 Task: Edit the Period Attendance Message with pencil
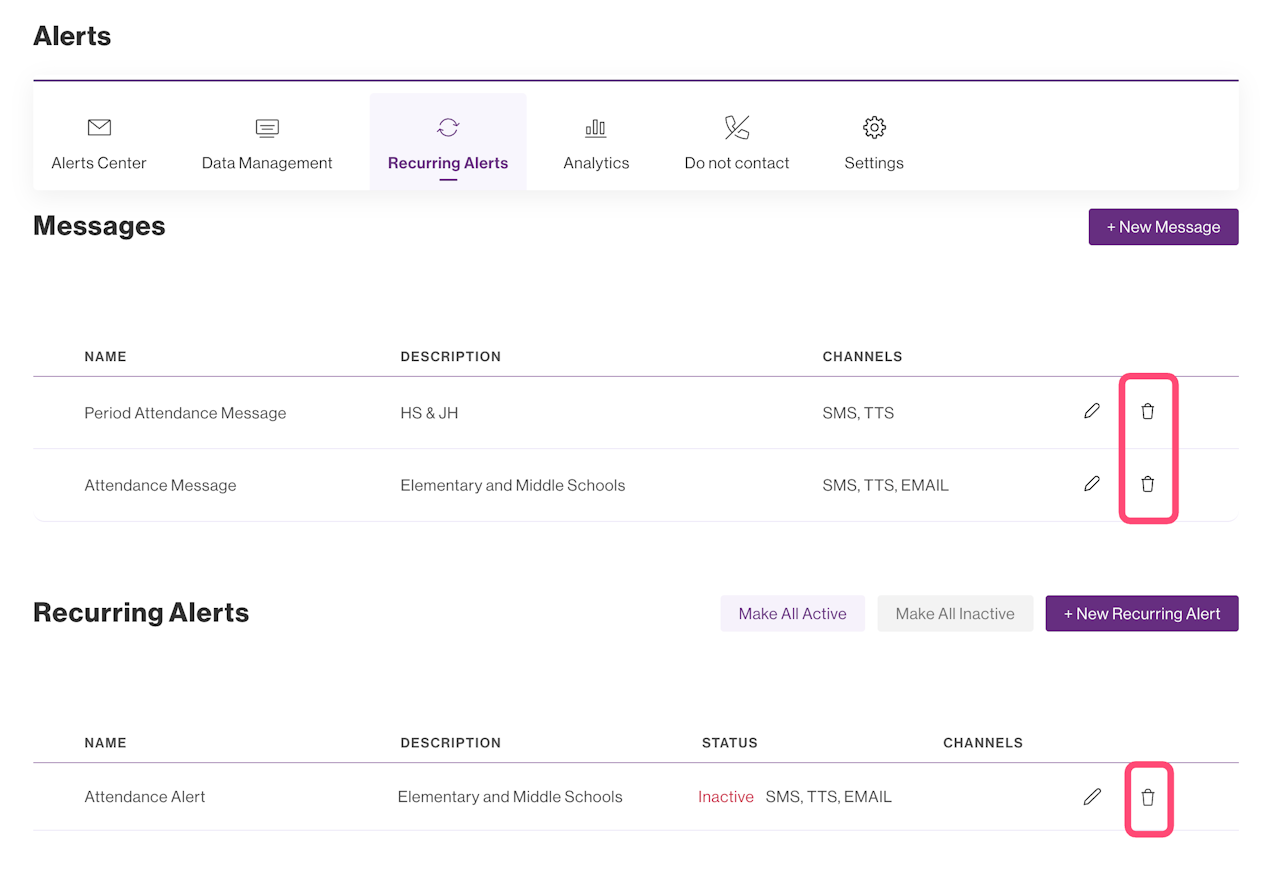[x=1092, y=411]
